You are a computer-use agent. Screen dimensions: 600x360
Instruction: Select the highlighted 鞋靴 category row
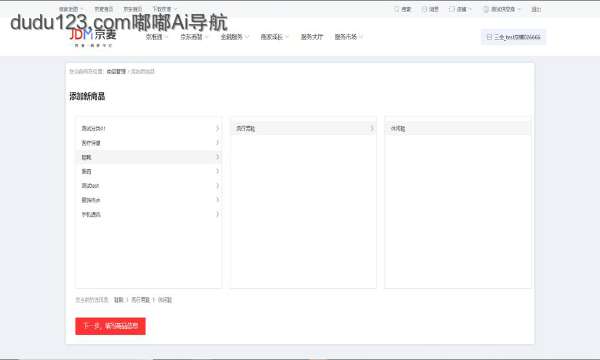149,157
